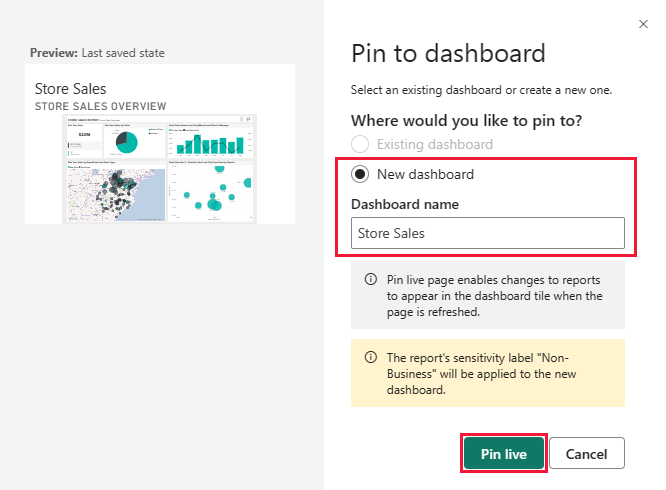Cancel pinning to the dashboard
The image size is (666, 490).
(x=586, y=453)
